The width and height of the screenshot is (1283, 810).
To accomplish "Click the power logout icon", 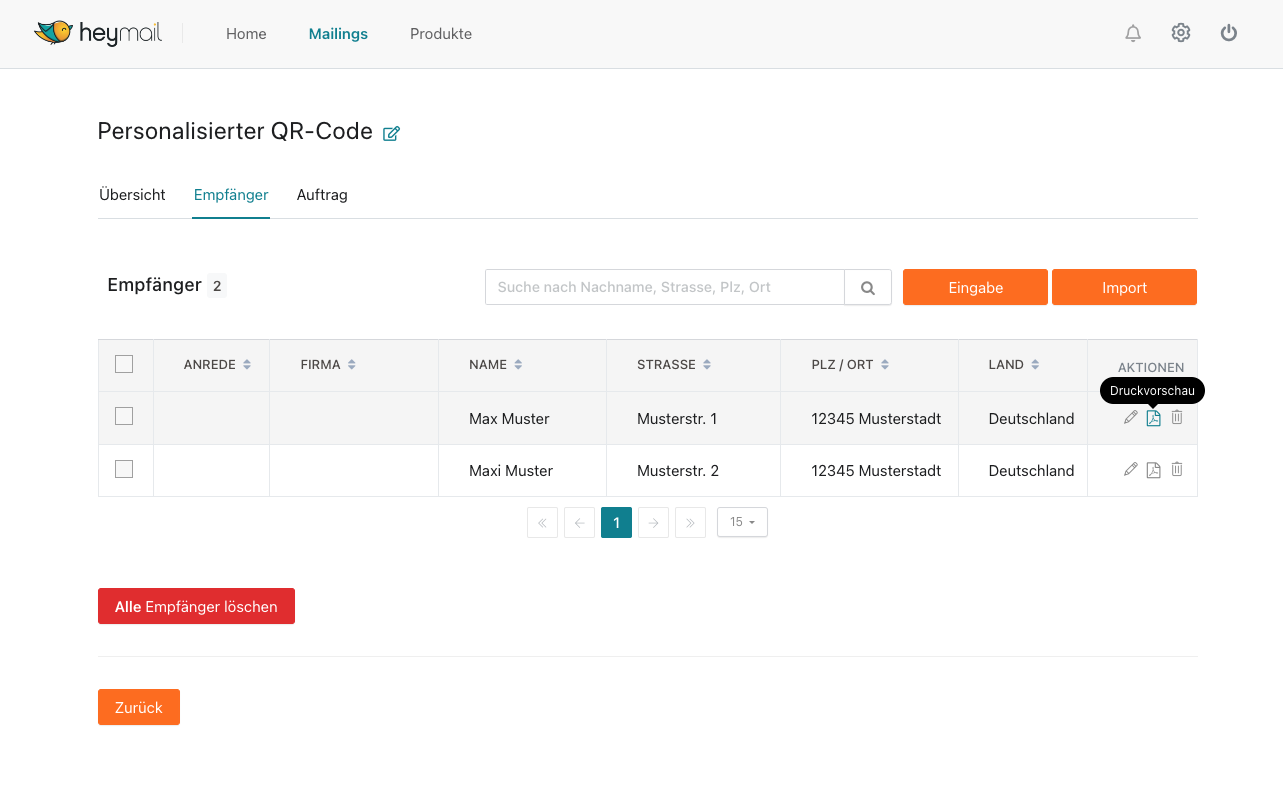I will point(1229,33).
